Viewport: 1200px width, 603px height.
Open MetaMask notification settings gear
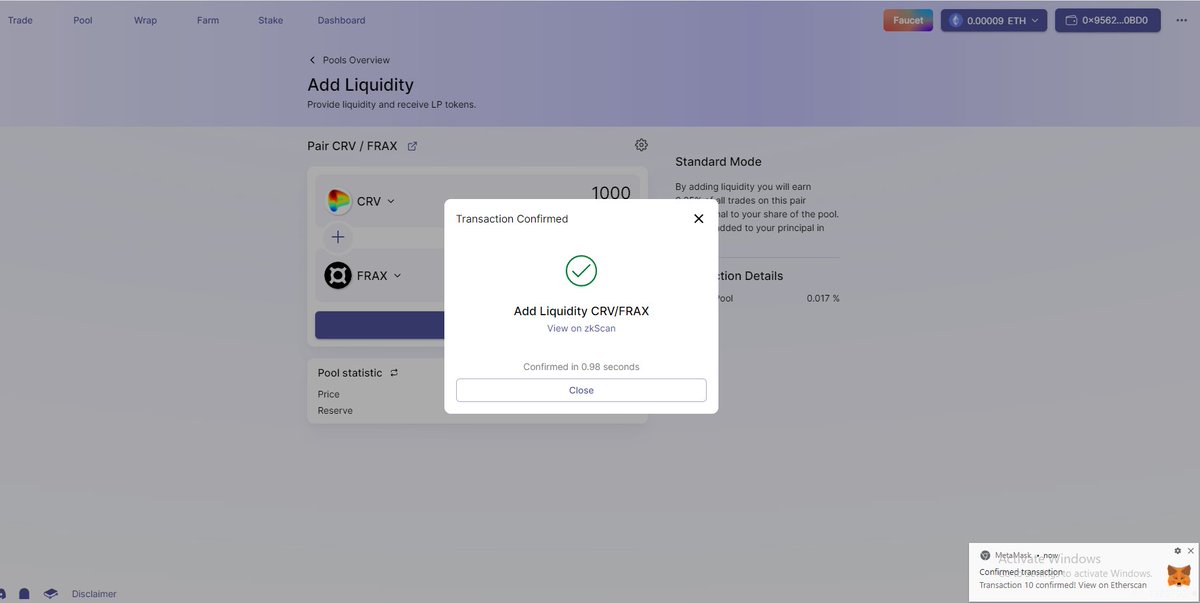1177,551
